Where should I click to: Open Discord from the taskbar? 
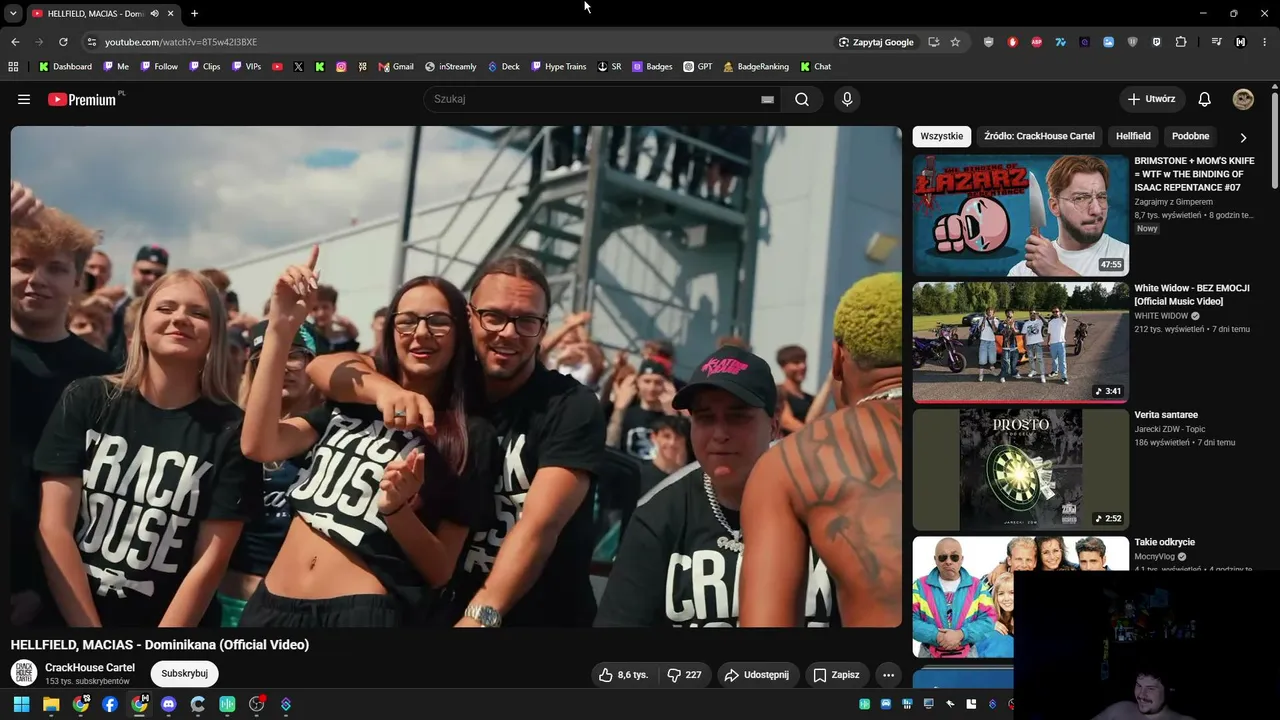pyautogui.click(x=168, y=704)
